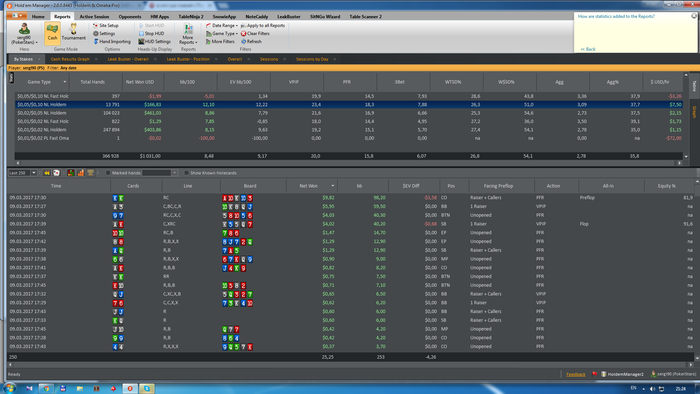The image size is (700, 394).
Task: Click the orange bar chart icon in hands toolbar
Action: 80,173
